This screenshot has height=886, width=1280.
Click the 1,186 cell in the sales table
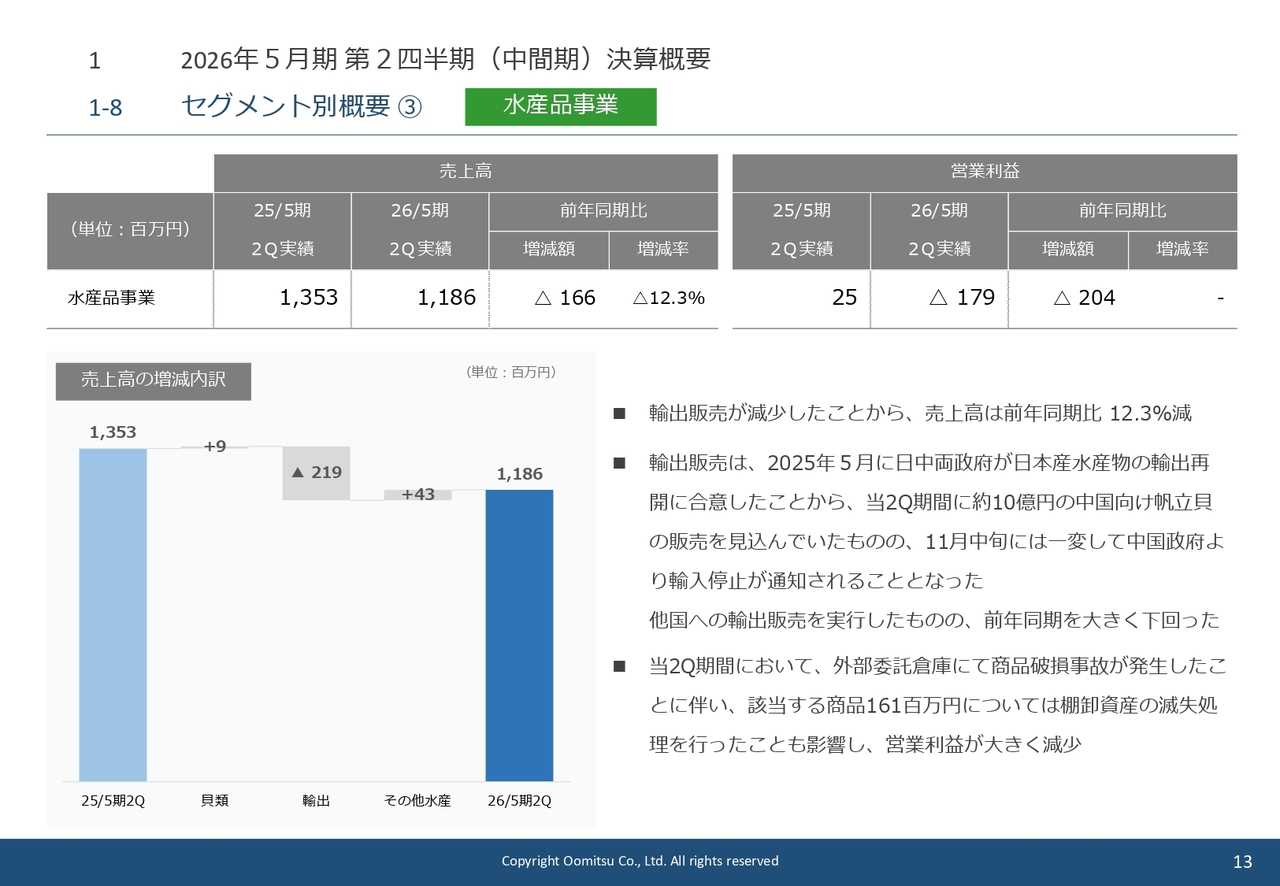coord(420,298)
